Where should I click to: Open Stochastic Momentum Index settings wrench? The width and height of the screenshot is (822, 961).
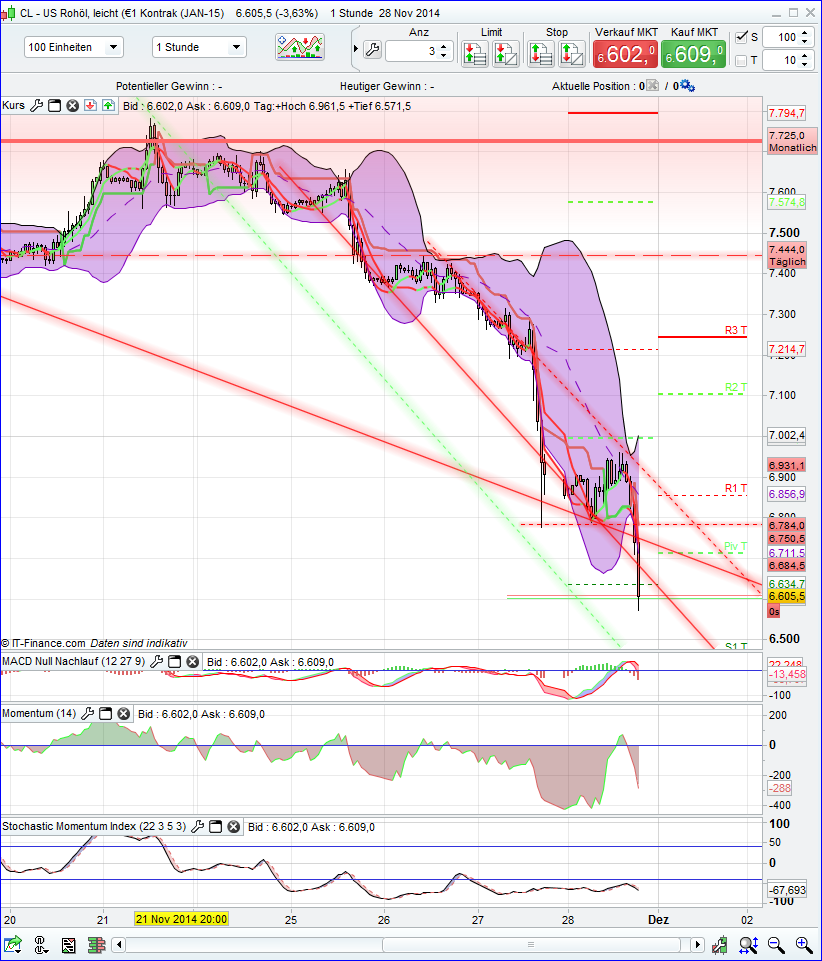coord(196,826)
